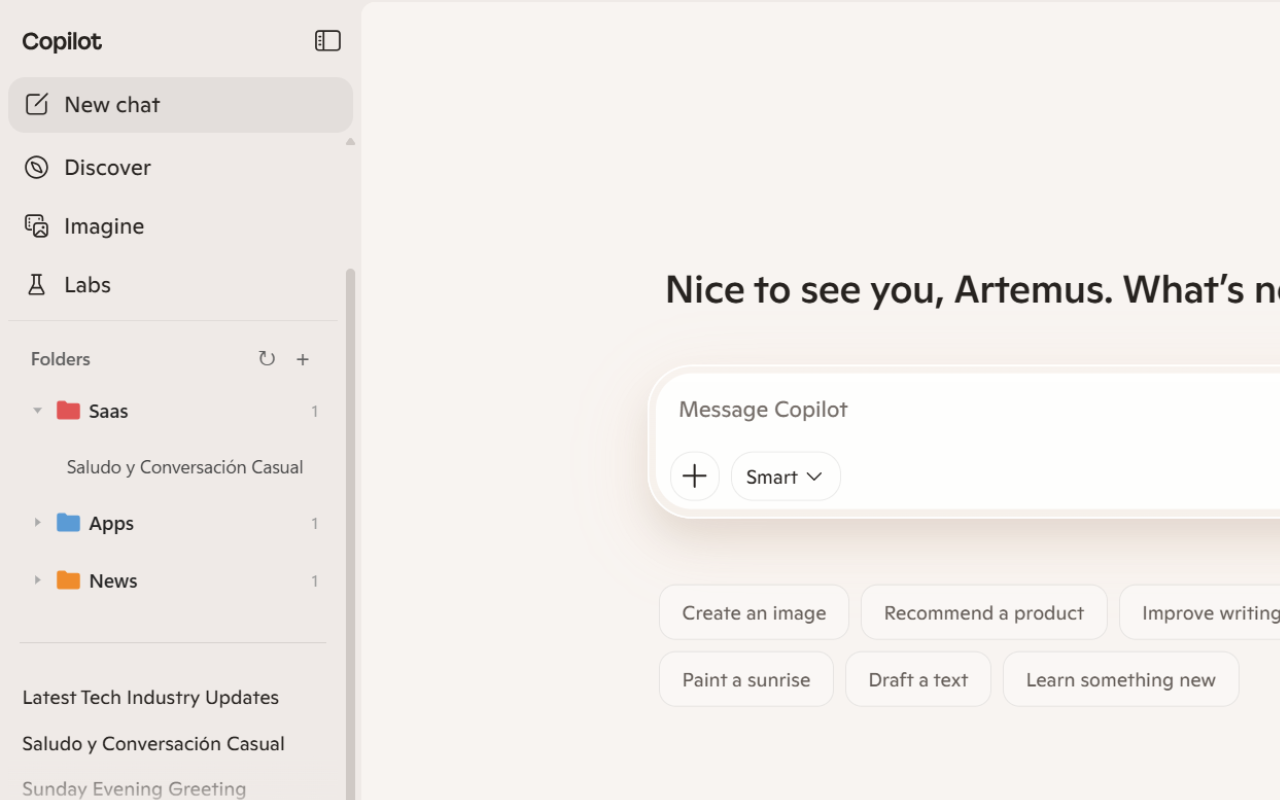The image size is (1280, 800).
Task: Open the Latest Tech Industry Updates chat
Action: 151,697
